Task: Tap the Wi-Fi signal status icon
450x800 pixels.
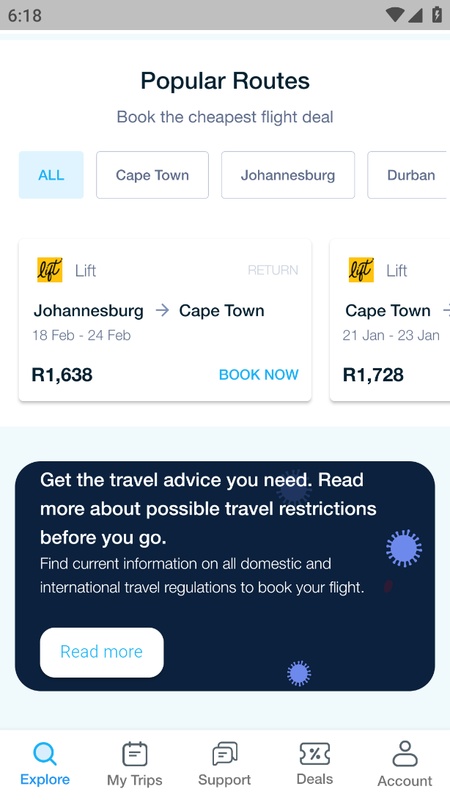Action: click(x=394, y=15)
